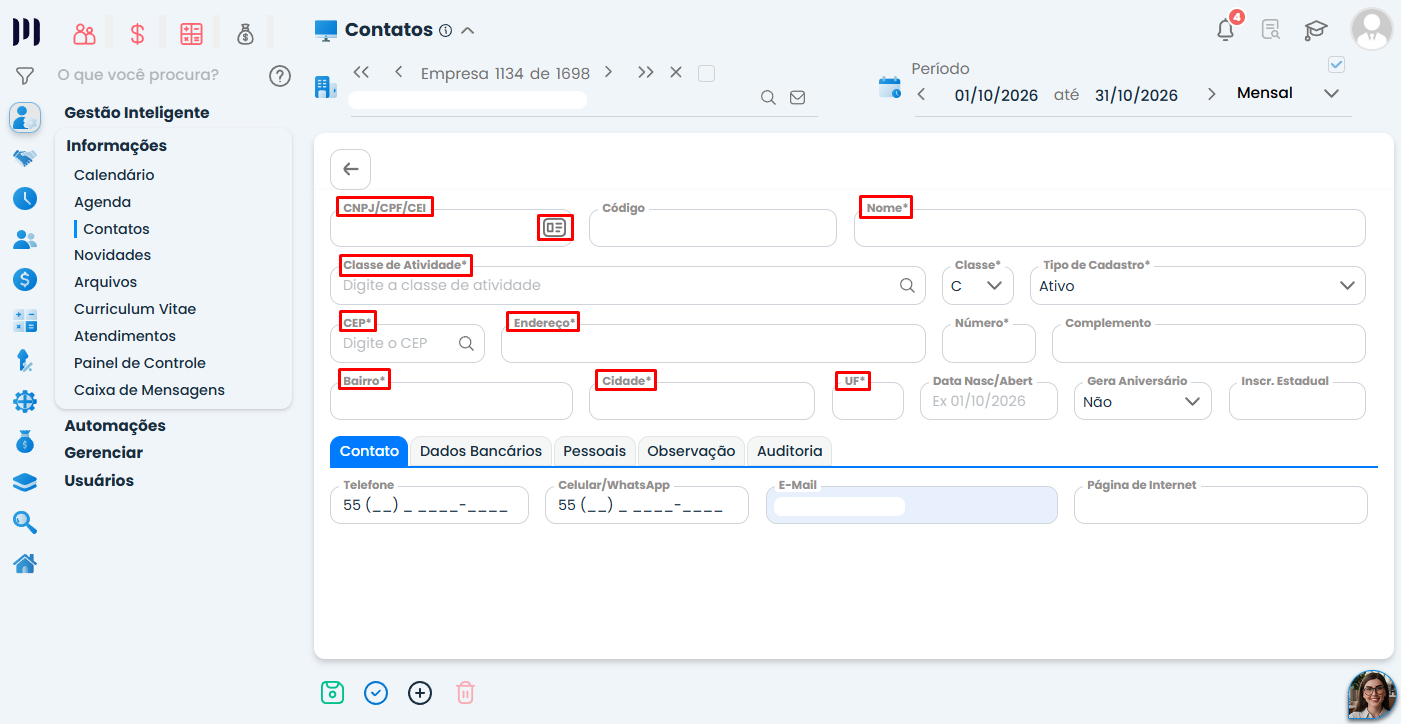Open the Tipo de Cadastro dropdown

1198,285
